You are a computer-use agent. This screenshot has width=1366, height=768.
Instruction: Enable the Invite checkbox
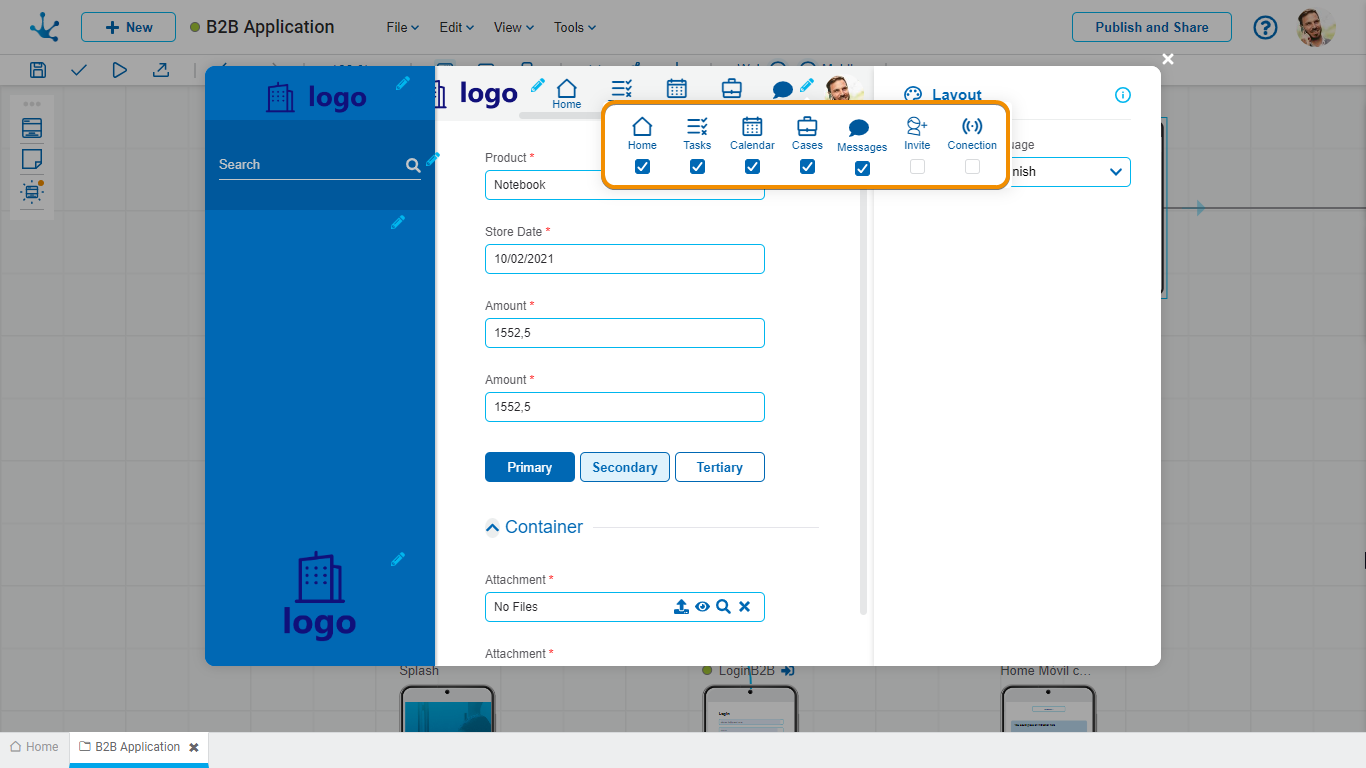point(917,167)
